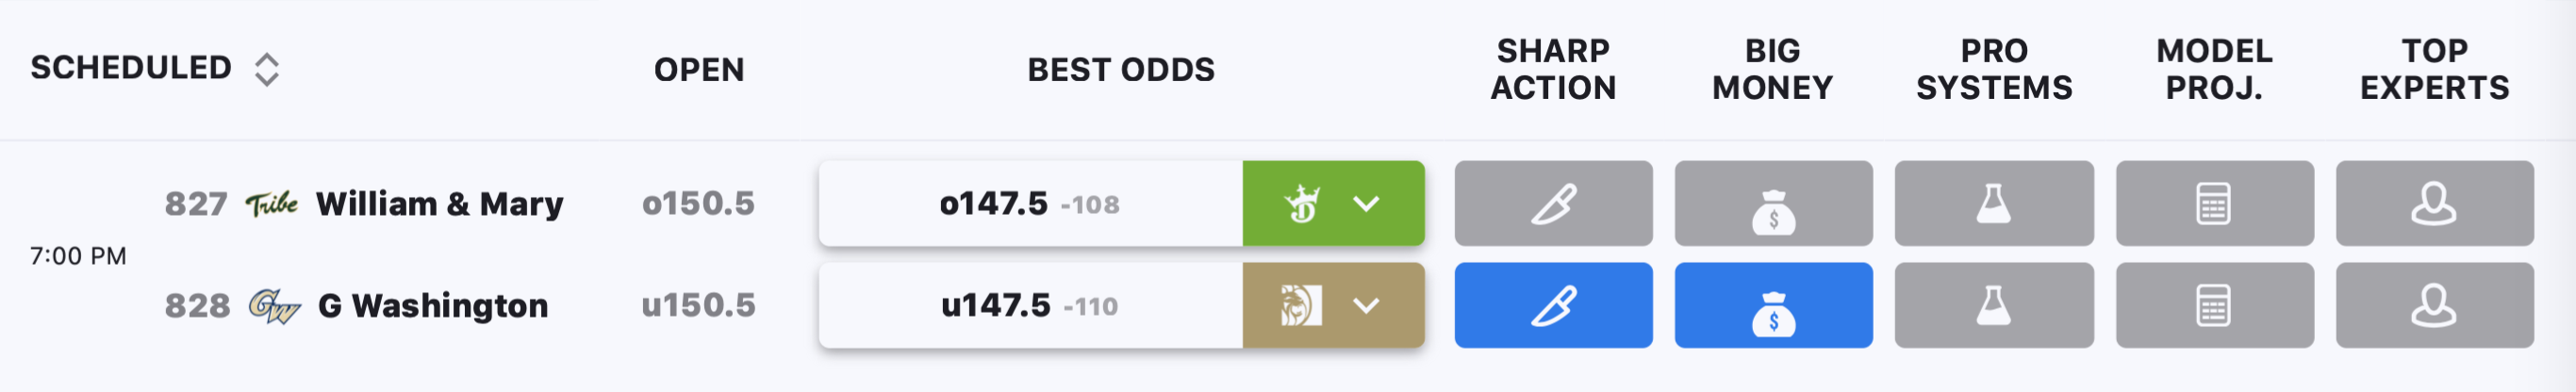Click G Washington pro systems flask icon
This screenshot has width=2576, height=392.
[x=1994, y=305]
